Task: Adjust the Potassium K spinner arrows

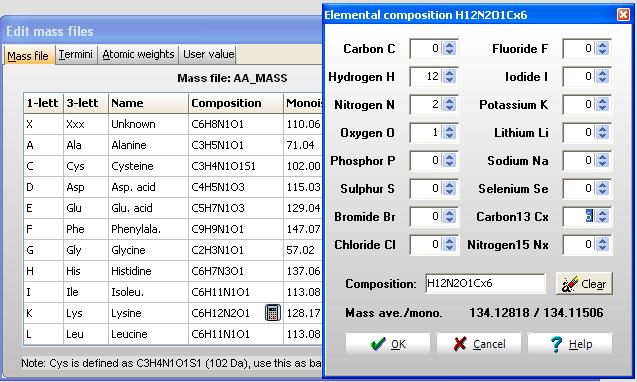Action: pos(602,105)
